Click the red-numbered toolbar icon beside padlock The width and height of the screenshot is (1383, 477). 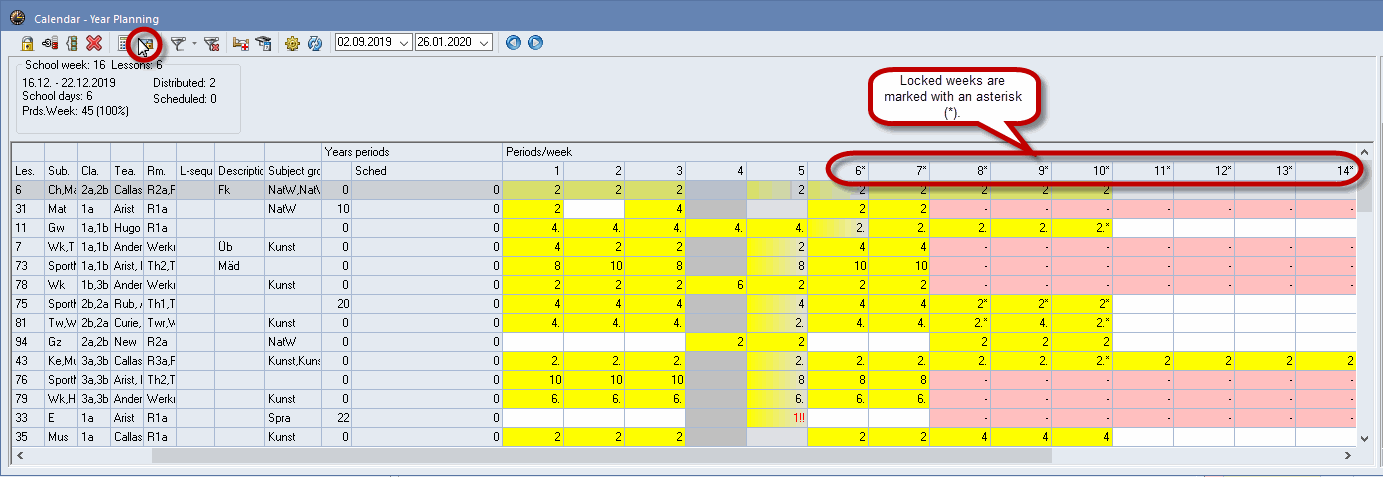pos(49,43)
